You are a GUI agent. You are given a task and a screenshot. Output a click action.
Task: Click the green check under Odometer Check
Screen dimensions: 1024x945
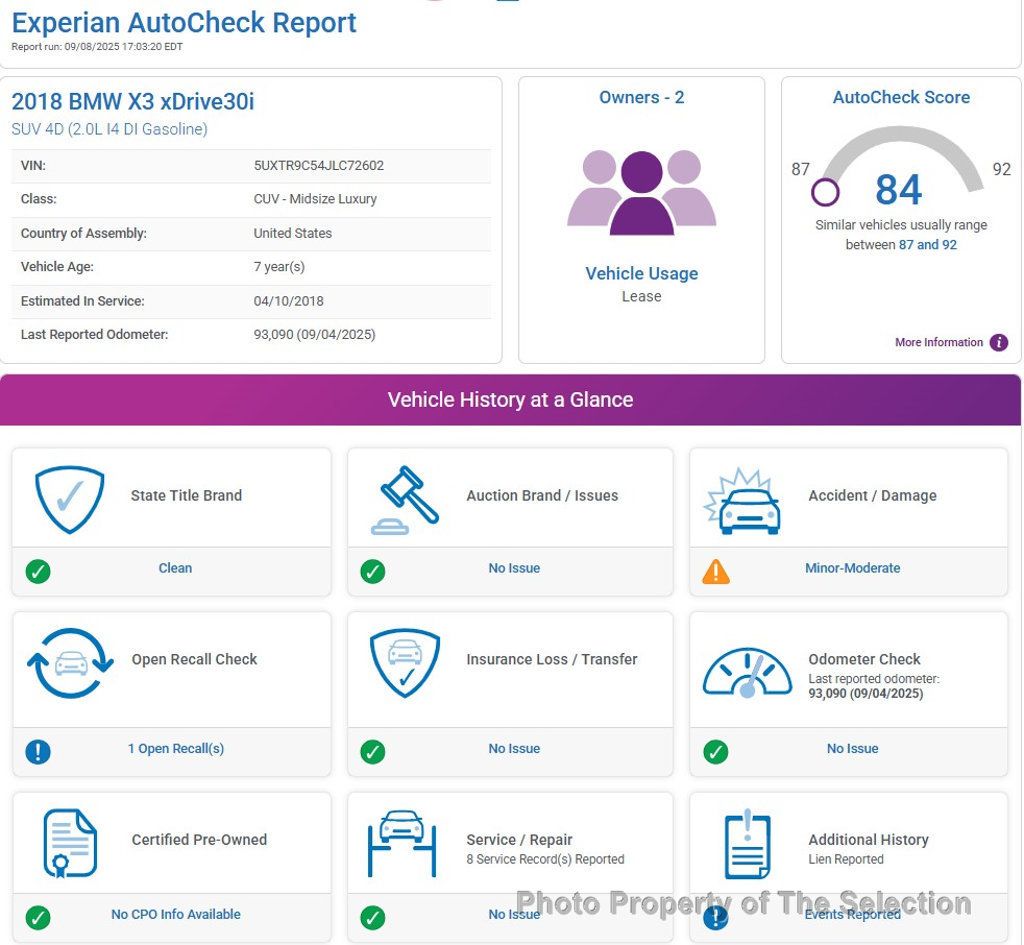716,751
